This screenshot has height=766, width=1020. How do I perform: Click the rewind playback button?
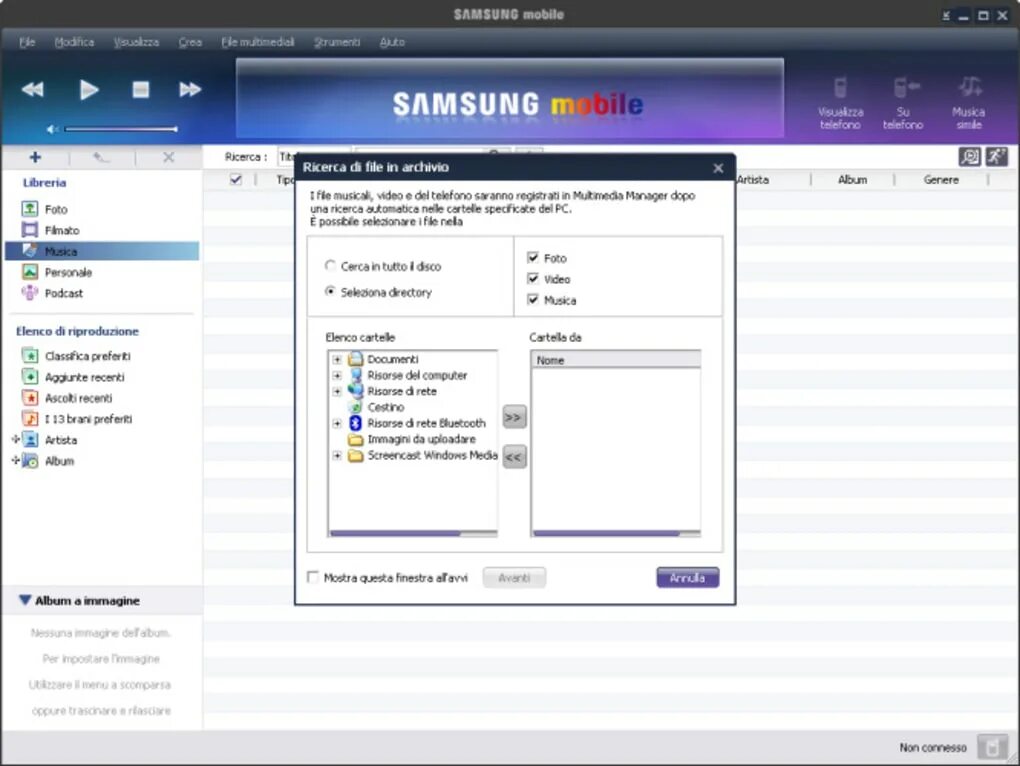point(33,89)
